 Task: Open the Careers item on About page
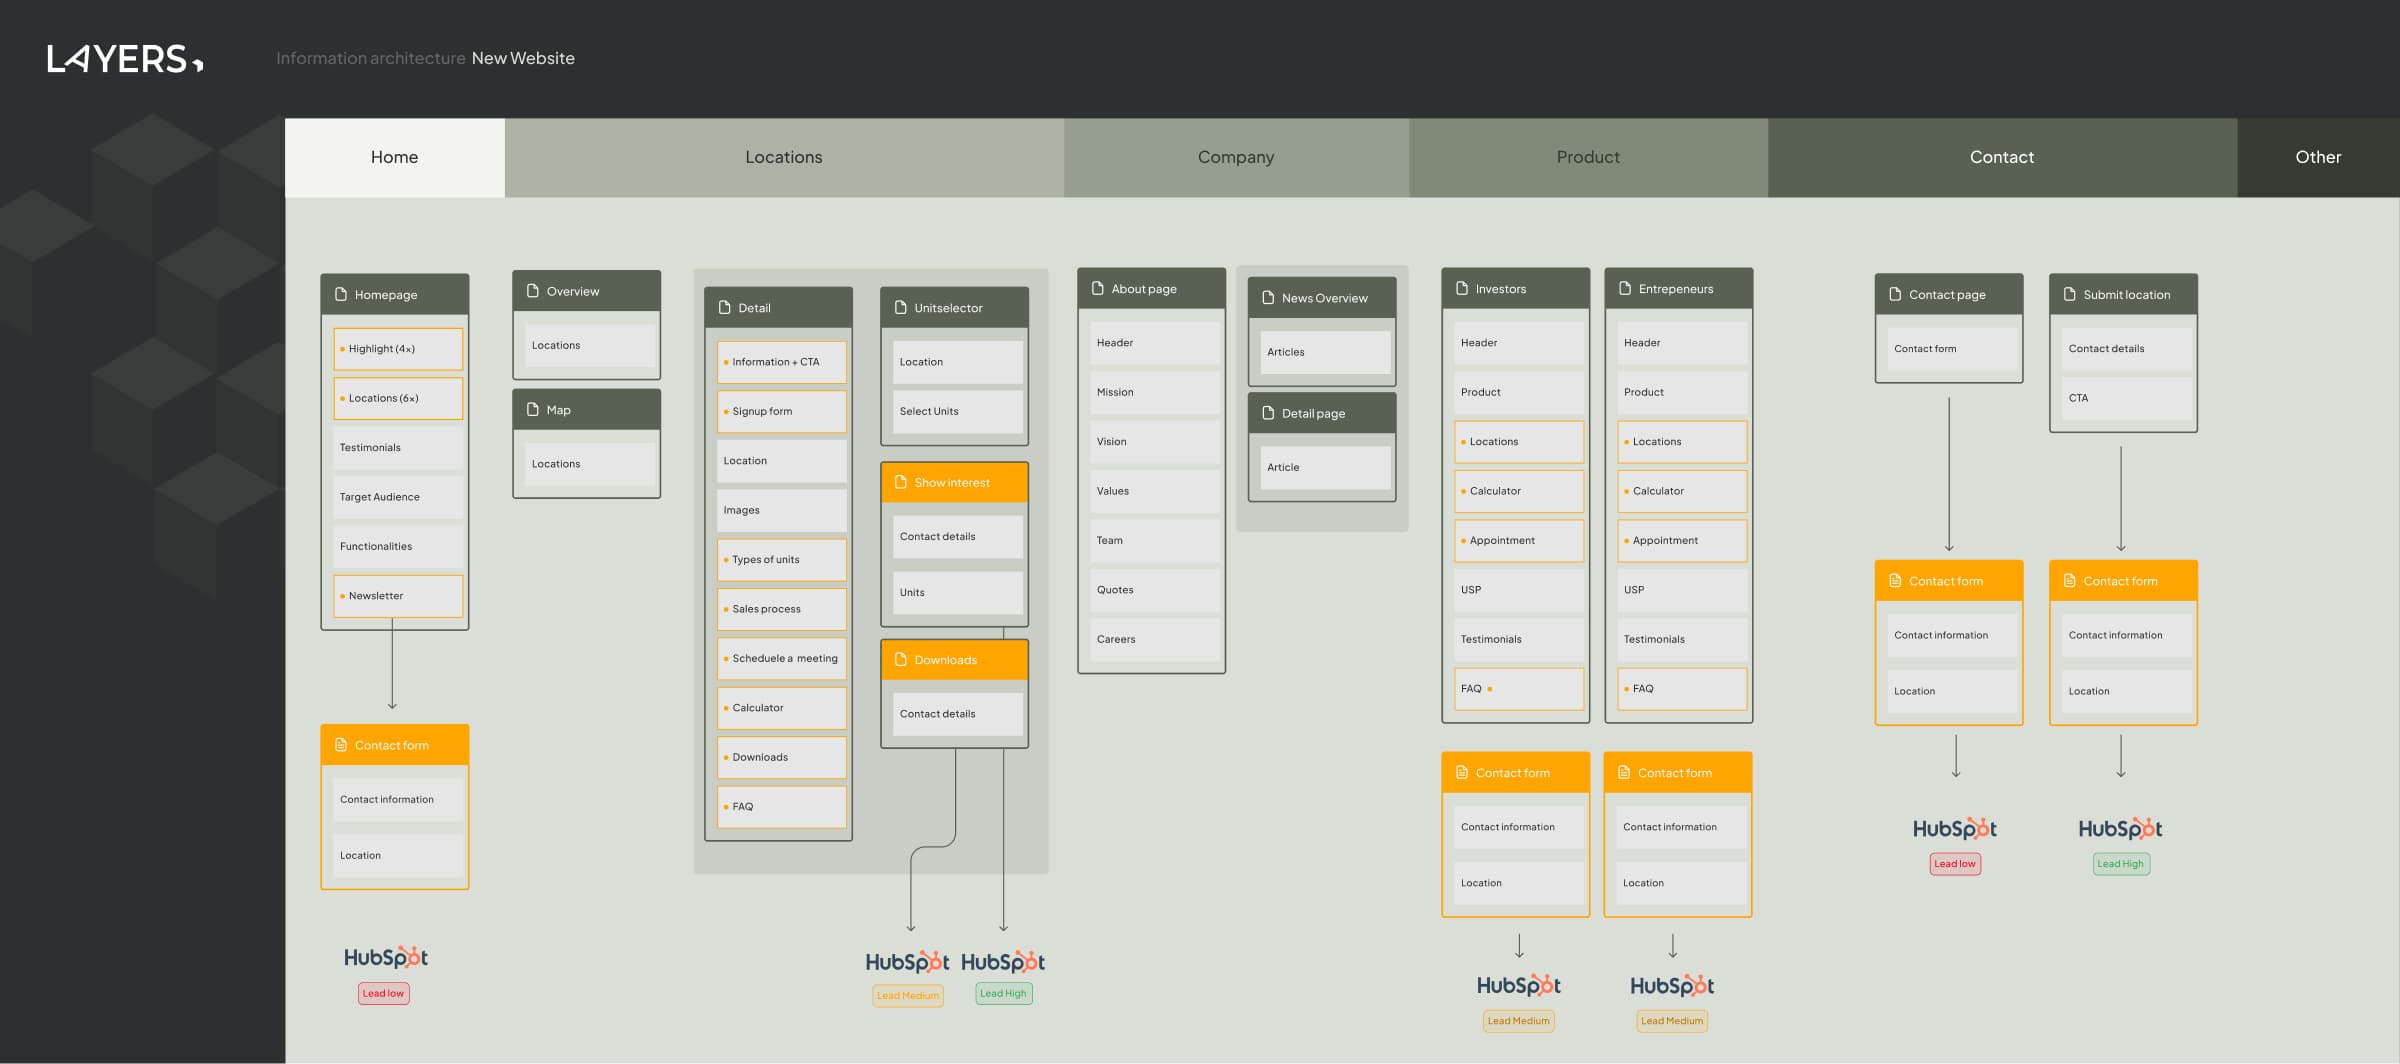pos(1151,639)
